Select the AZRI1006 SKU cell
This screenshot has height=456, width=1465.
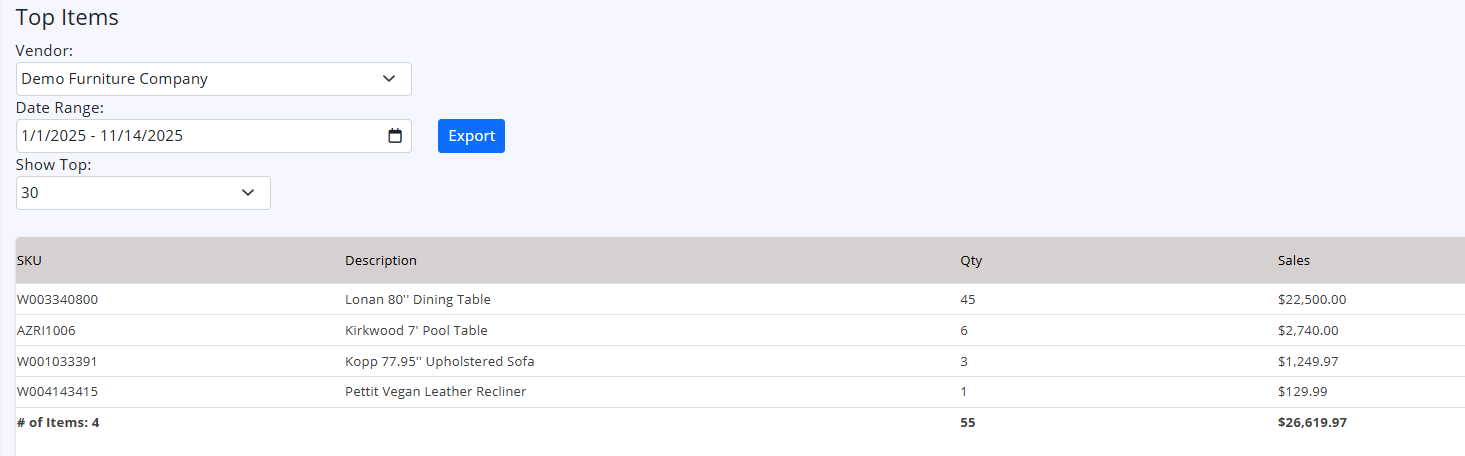[x=46, y=330]
